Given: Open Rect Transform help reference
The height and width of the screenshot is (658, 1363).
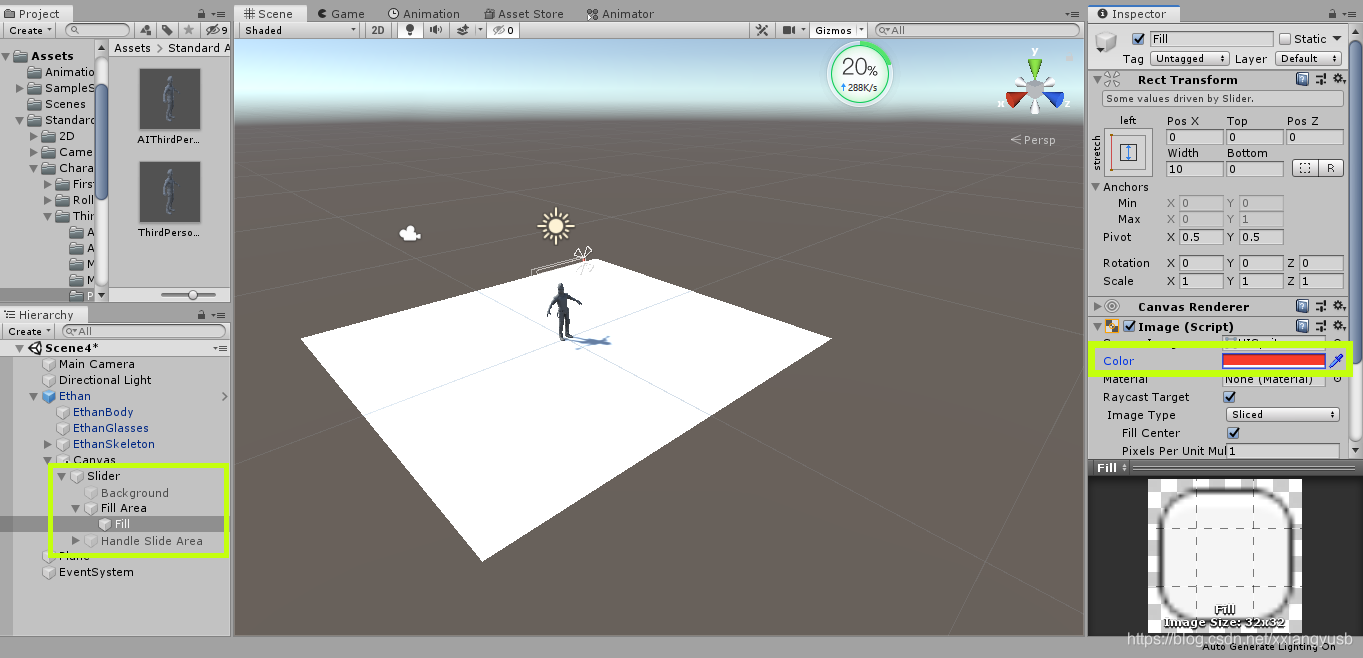Looking at the screenshot, I should click(1302, 80).
